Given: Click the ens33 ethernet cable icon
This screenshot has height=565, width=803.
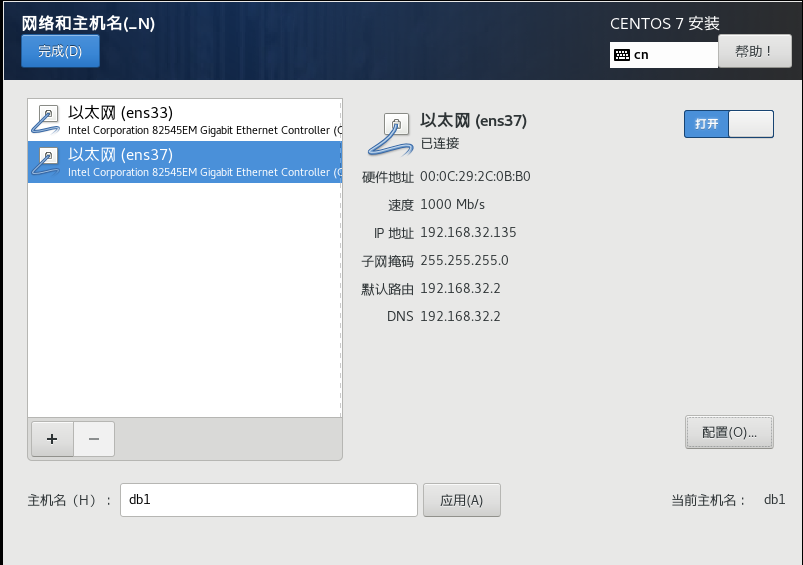Looking at the screenshot, I should [47, 119].
